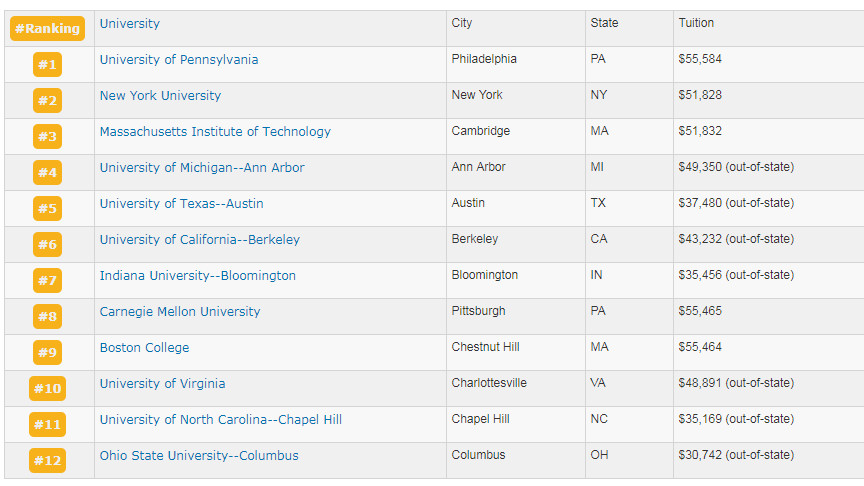Open University of Michigan--Ann Arbor link
Screen dimensions: 864x486
(202, 168)
